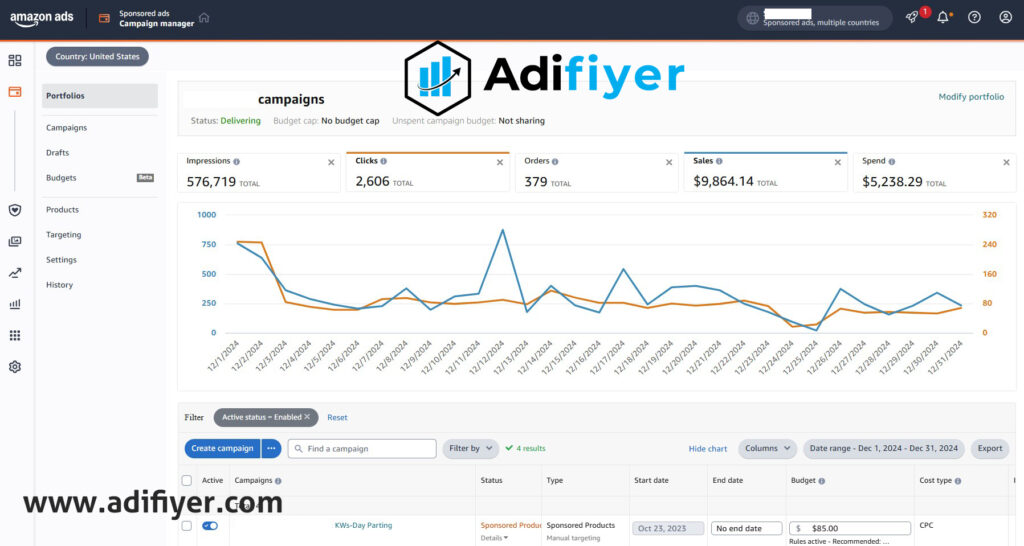Show info tooltip for Spend metric
This screenshot has width=1024, height=546.
[891, 161]
